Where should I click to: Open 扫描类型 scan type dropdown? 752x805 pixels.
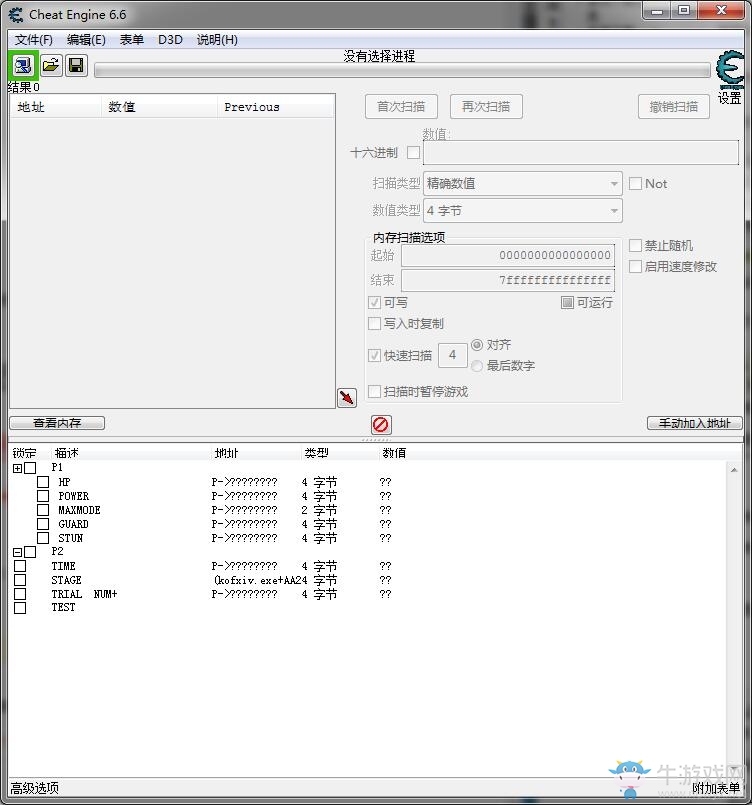pyautogui.click(x=523, y=183)
